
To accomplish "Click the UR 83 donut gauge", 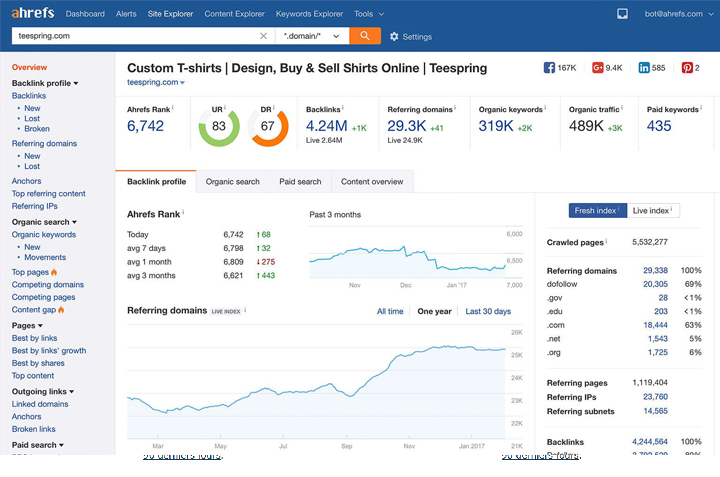I will [219, 126].
